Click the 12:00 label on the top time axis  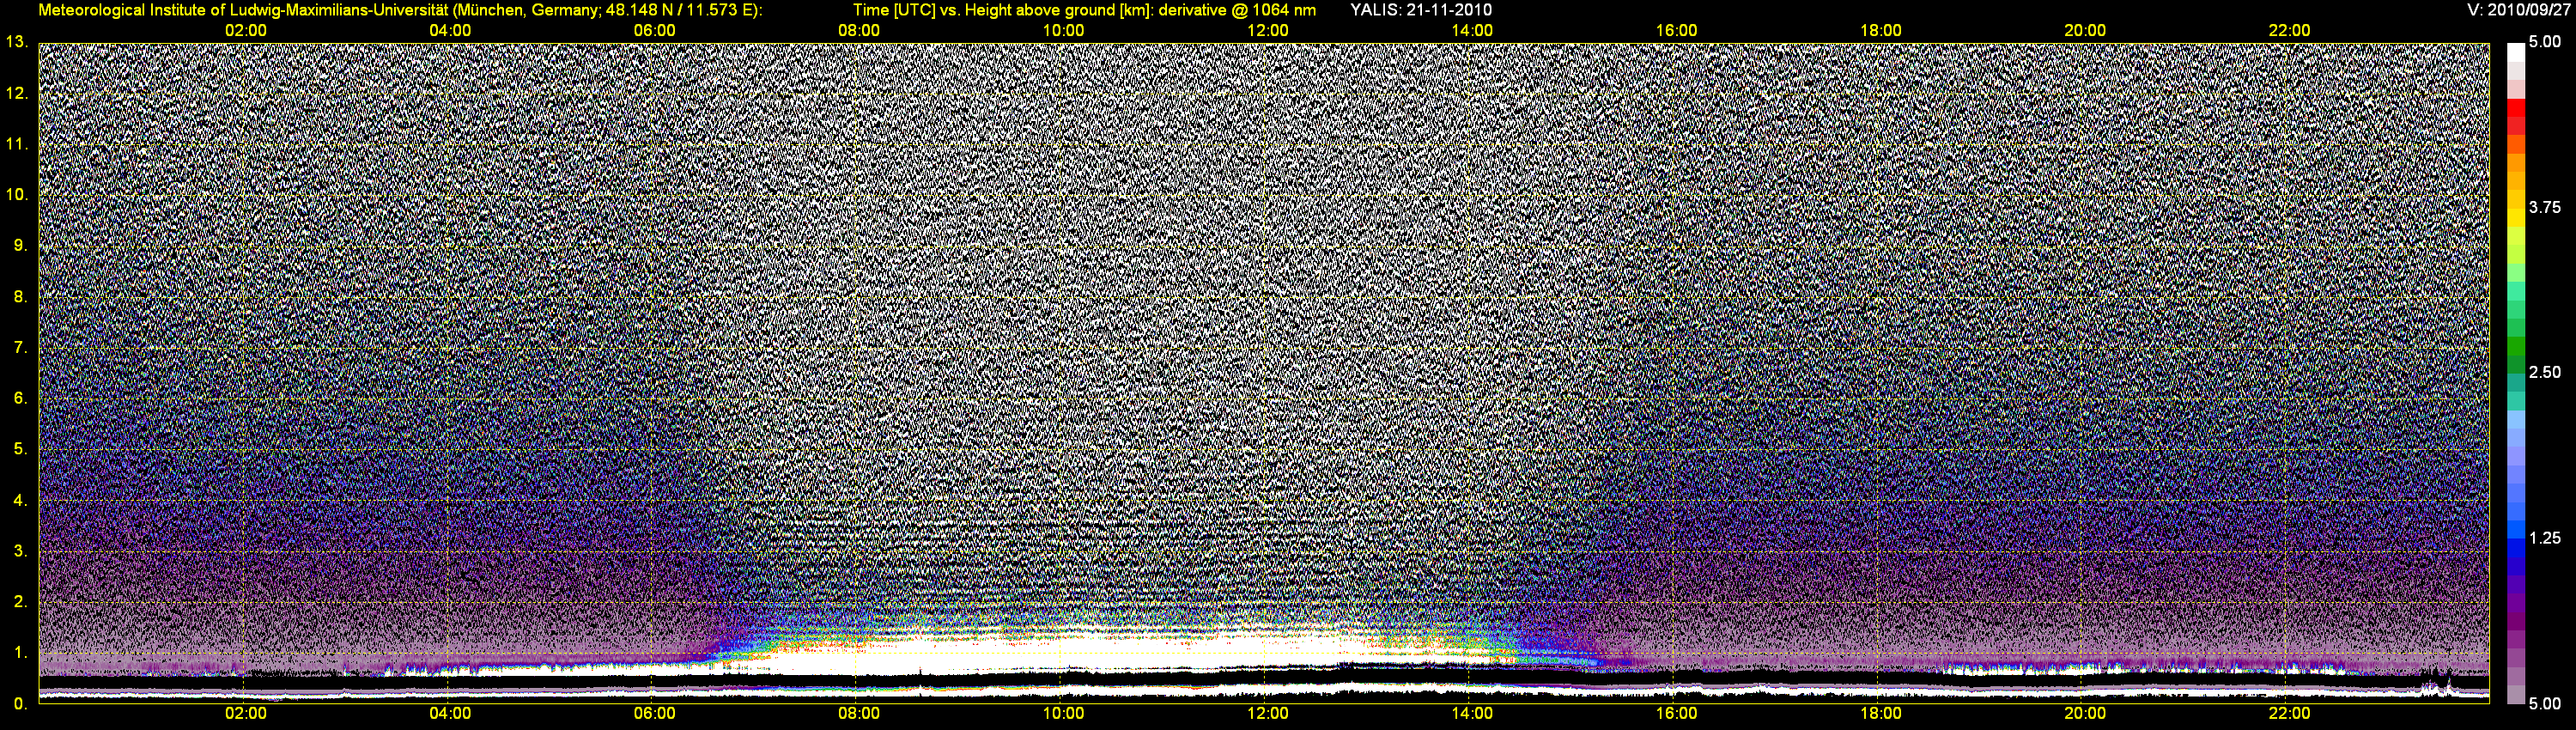pyautogui.click(x=1268, y=30)
